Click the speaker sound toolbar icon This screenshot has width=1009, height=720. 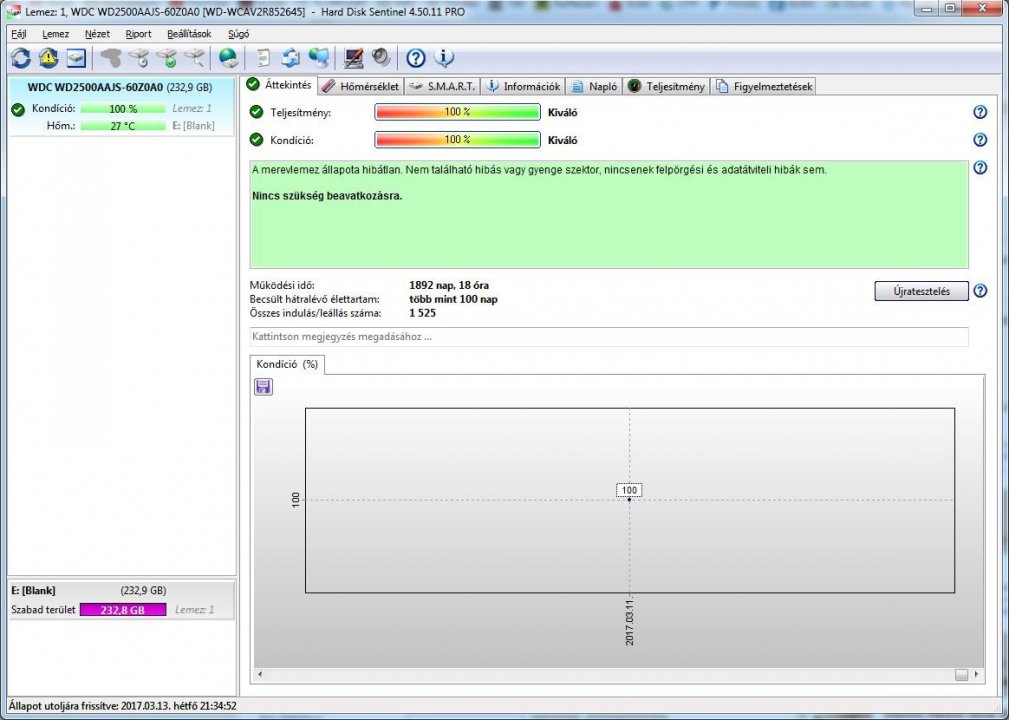[381, 59]
